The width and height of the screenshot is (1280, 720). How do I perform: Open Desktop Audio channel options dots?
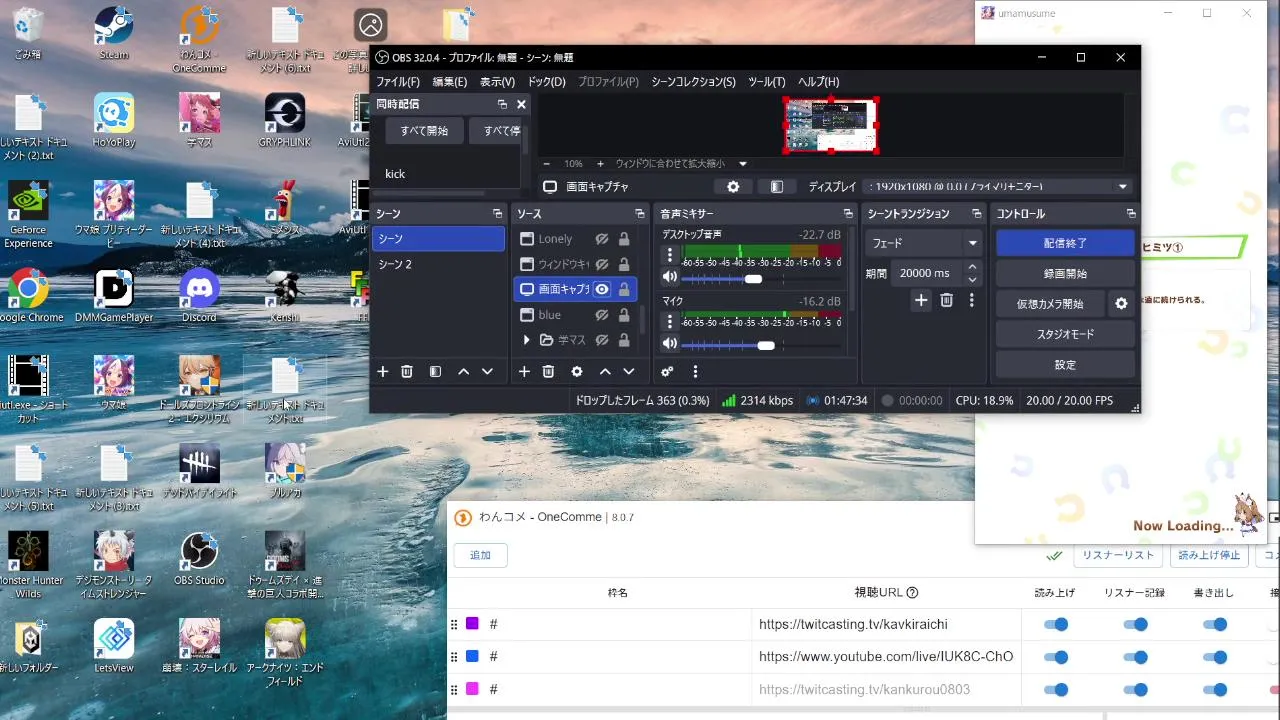pyautogui.click(x=670, y=255)
